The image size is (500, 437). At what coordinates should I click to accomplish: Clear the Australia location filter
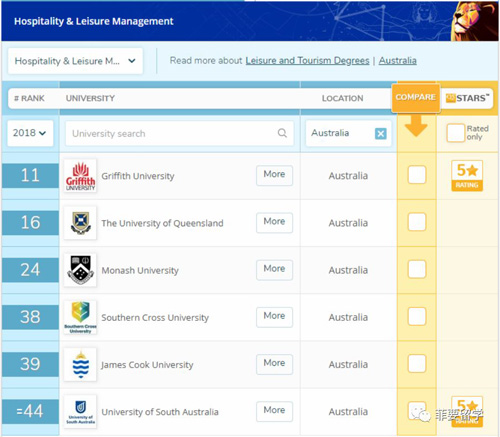point(381,134)
